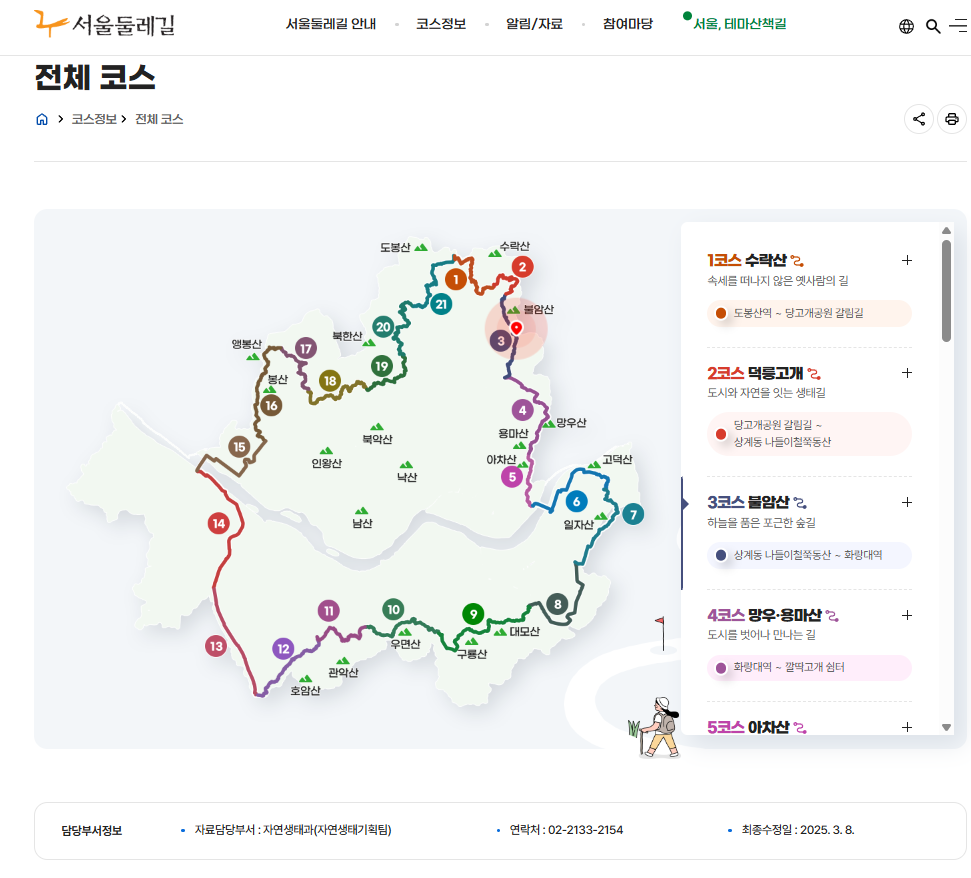
Task: Select course marker 15 on map
Action: [239, 447]
